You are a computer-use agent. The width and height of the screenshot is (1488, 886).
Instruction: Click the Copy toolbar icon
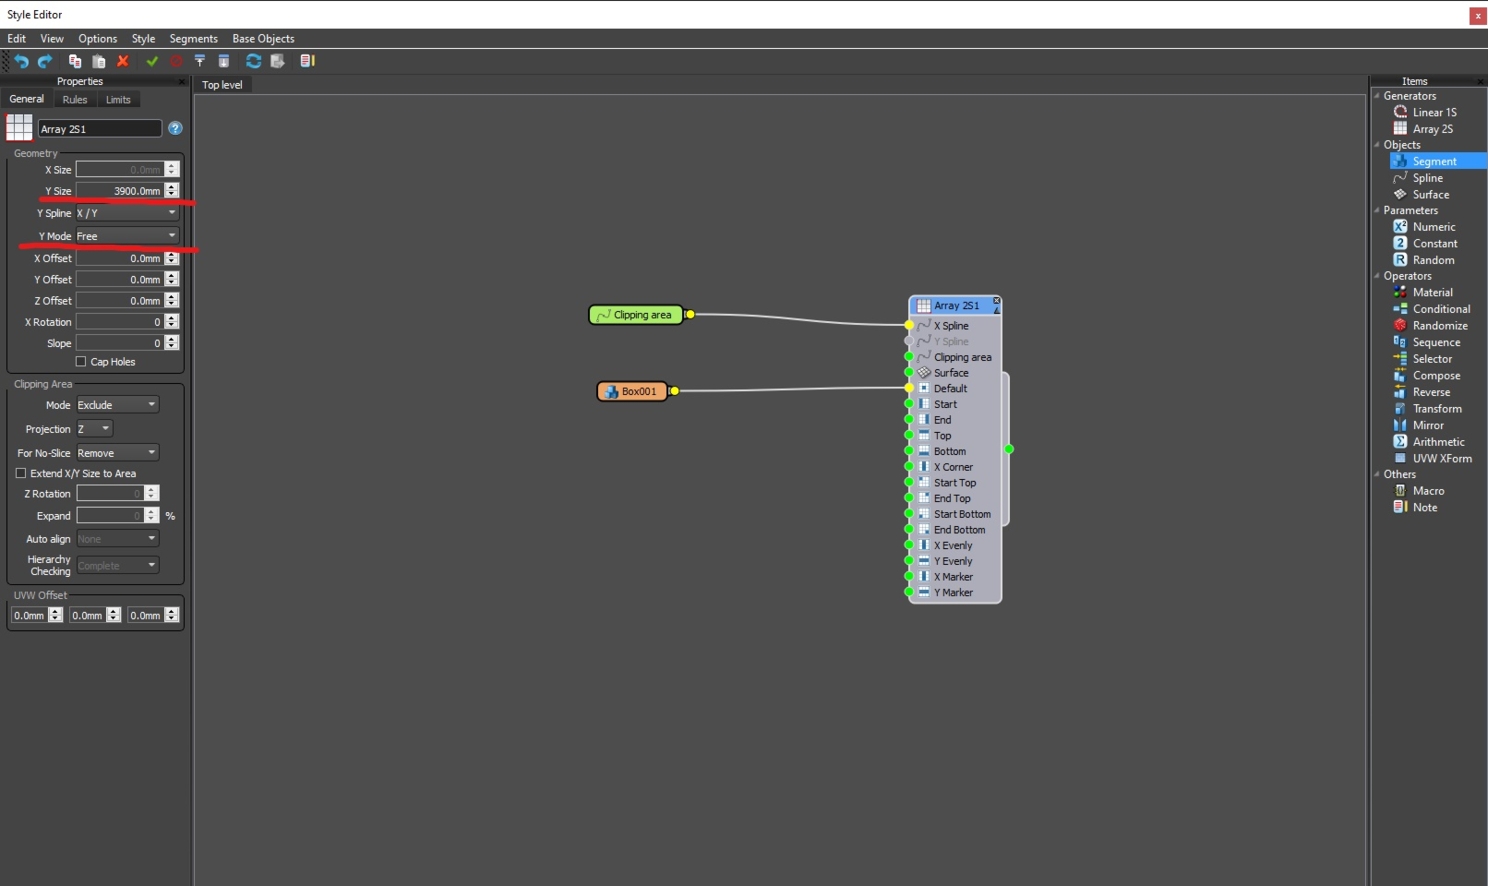point(75,62)
